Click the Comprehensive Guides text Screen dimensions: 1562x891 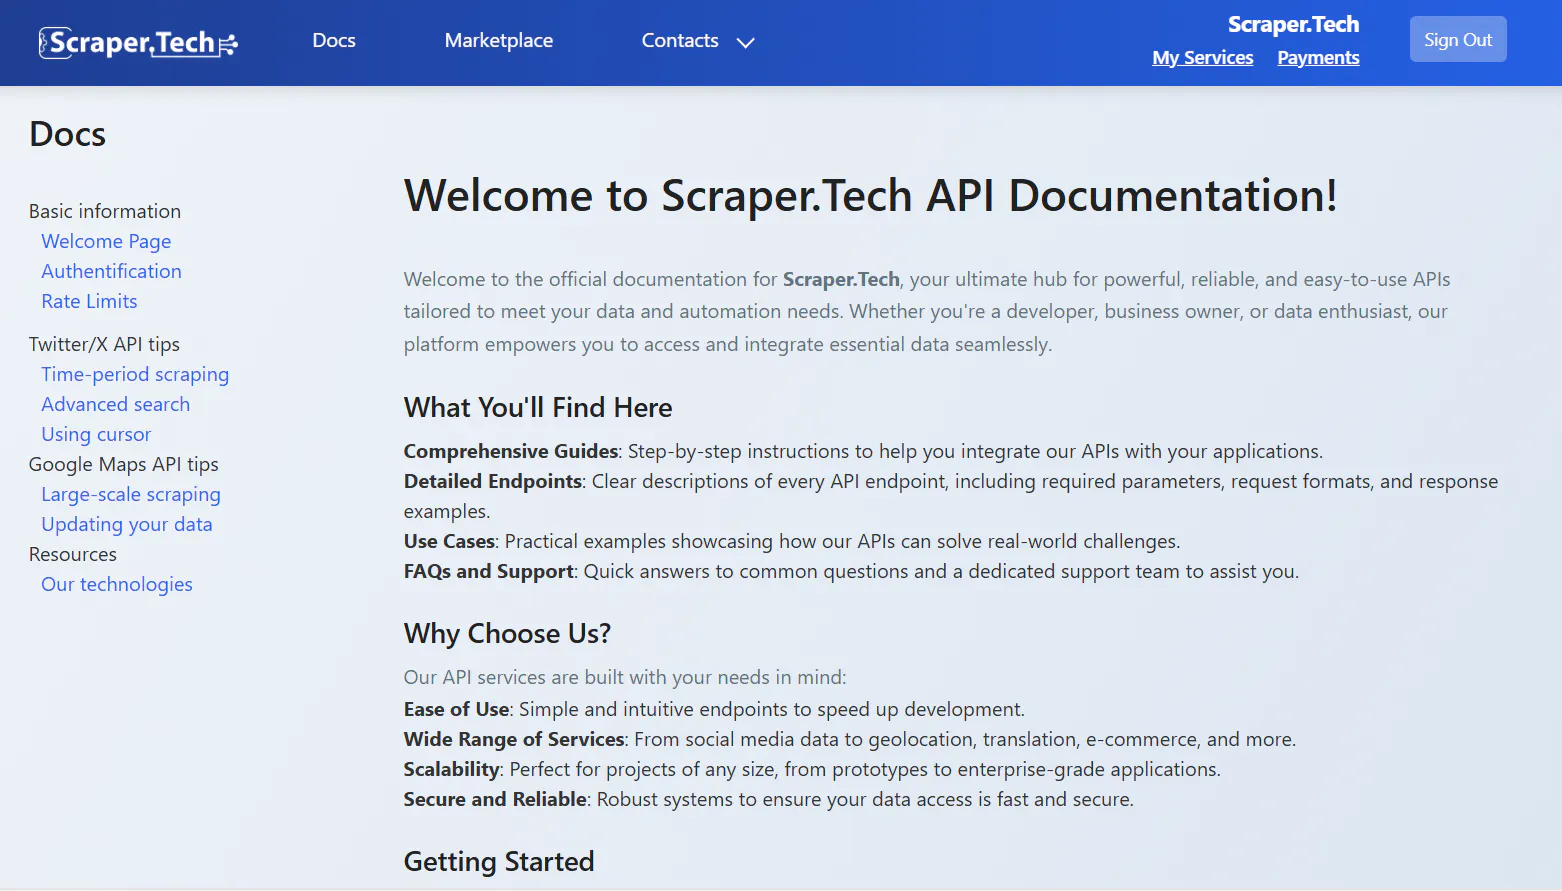[511, 451]
